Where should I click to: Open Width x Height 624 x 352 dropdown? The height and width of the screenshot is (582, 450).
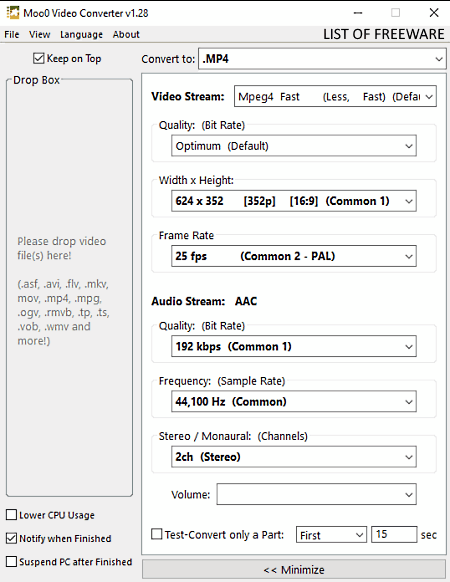pos(294,201)
